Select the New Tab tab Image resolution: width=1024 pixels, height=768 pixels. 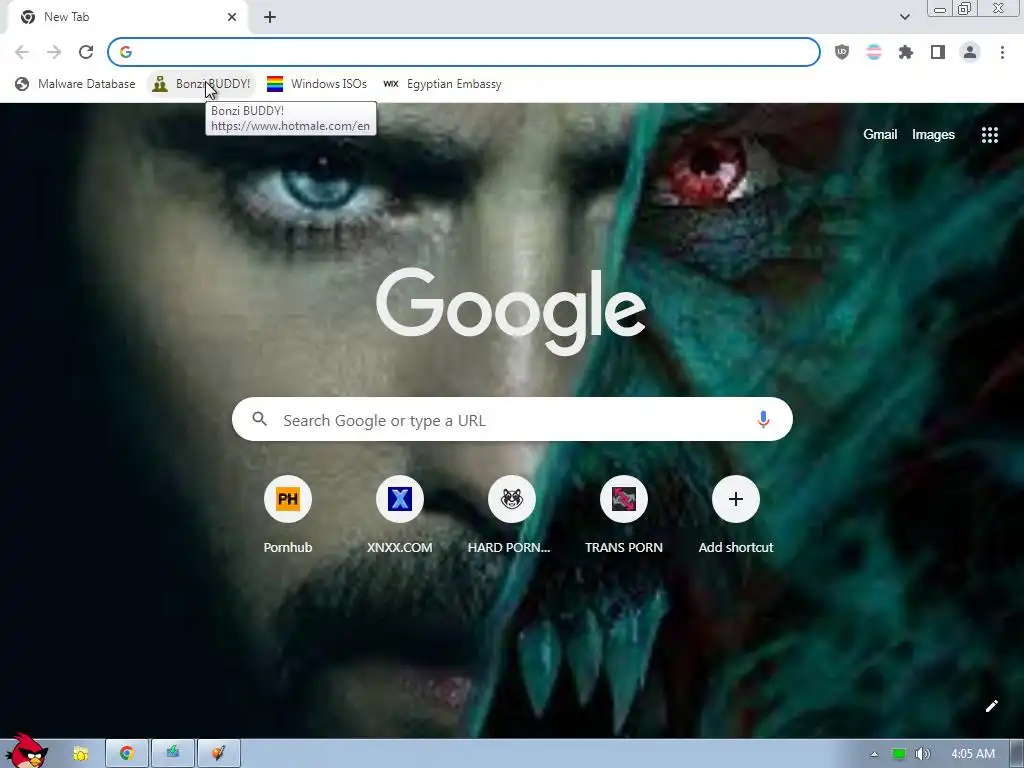pyautogui.click(x=127, y=17)
